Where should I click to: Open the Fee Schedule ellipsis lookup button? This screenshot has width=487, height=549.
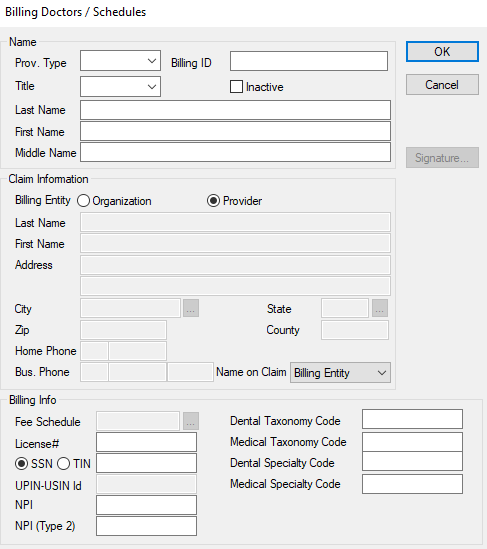[x=191, y=421]
